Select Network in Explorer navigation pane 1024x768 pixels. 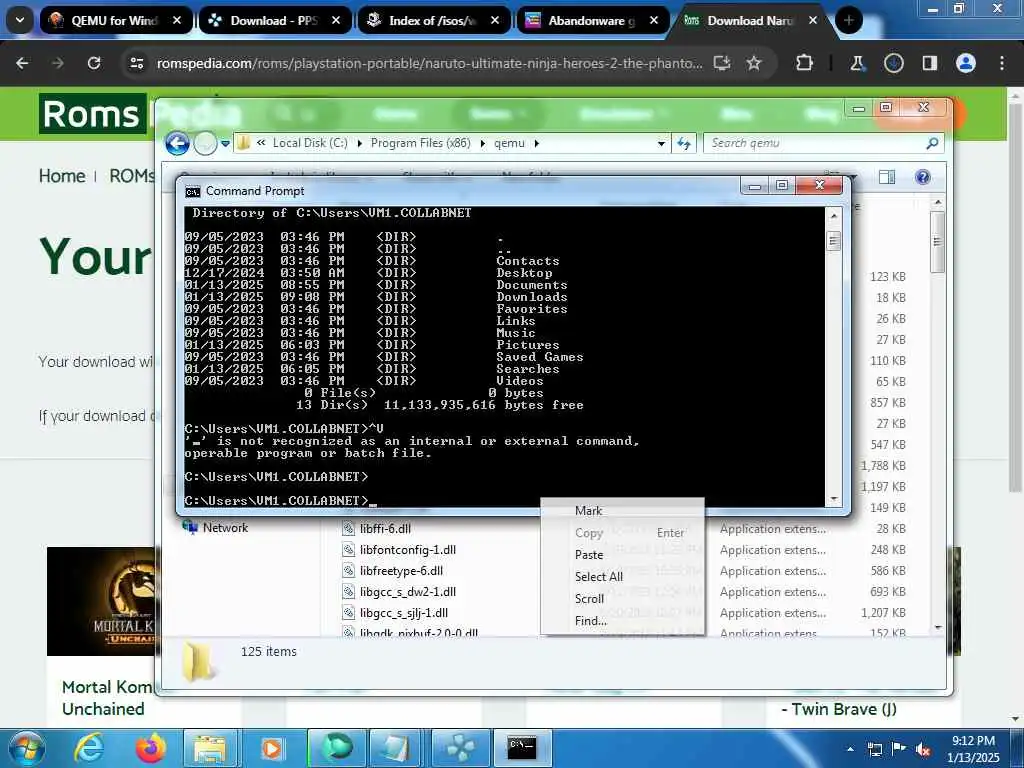coord(225,528)
